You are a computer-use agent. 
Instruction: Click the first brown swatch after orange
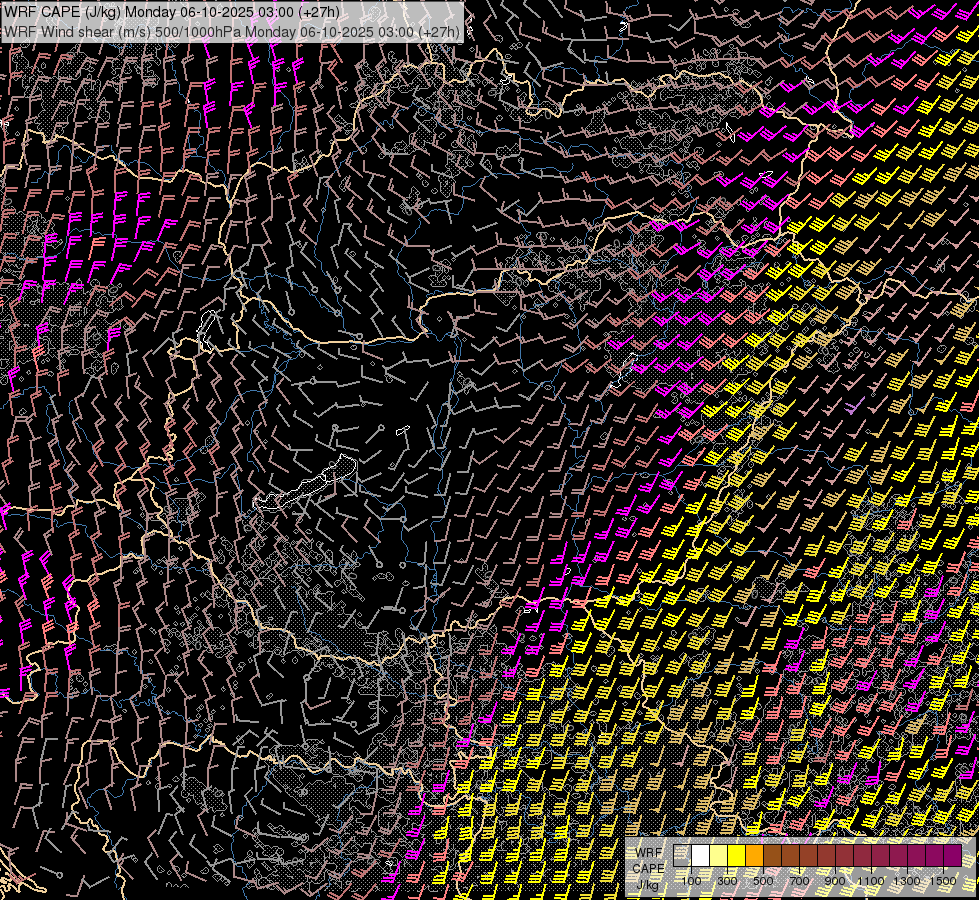(x=773, y=856)
